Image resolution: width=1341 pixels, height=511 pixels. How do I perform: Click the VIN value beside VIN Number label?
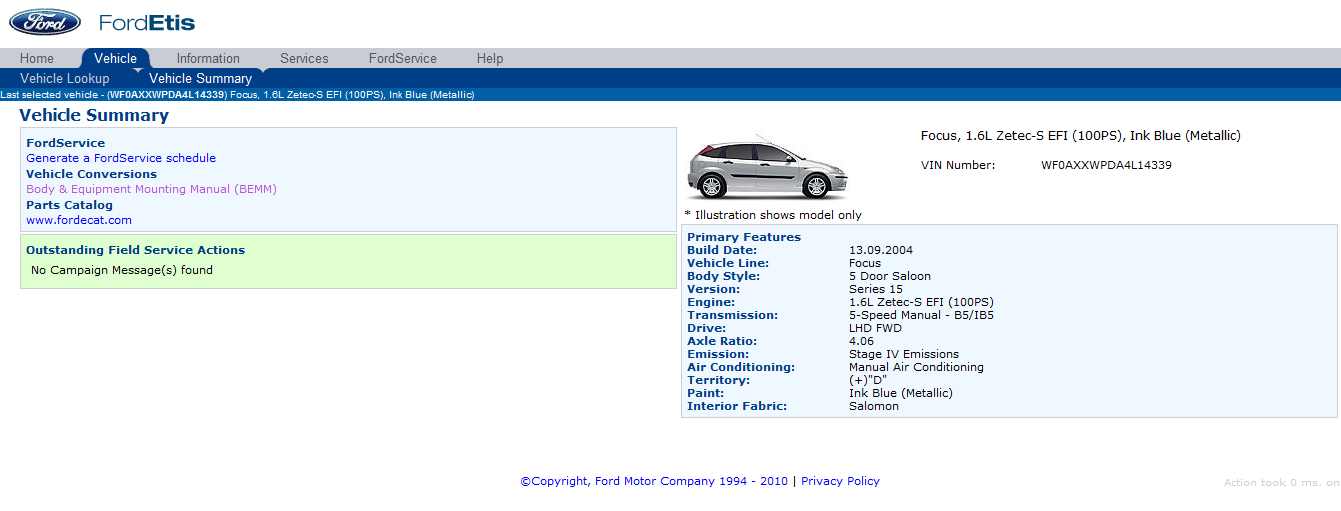point(1106,165)
